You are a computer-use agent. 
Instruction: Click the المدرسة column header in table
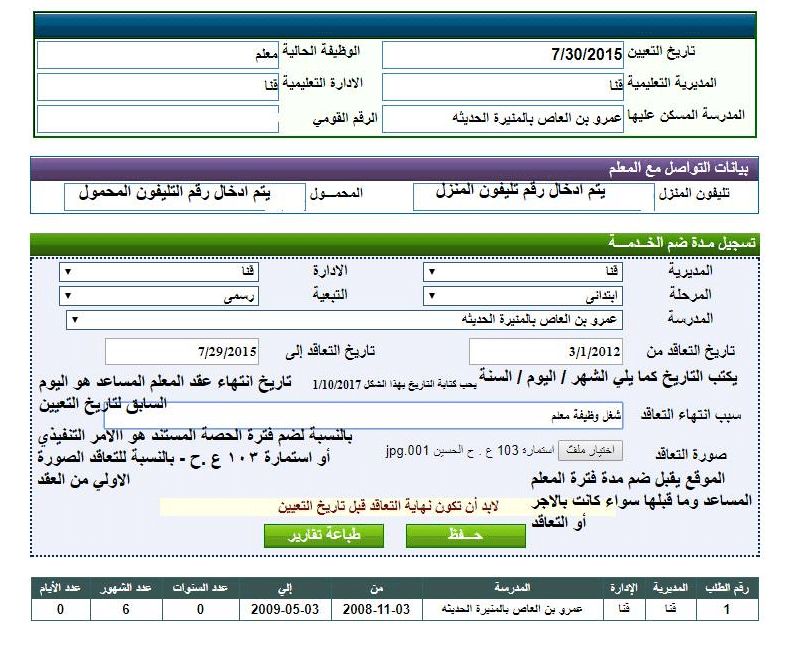click(512, 587)
